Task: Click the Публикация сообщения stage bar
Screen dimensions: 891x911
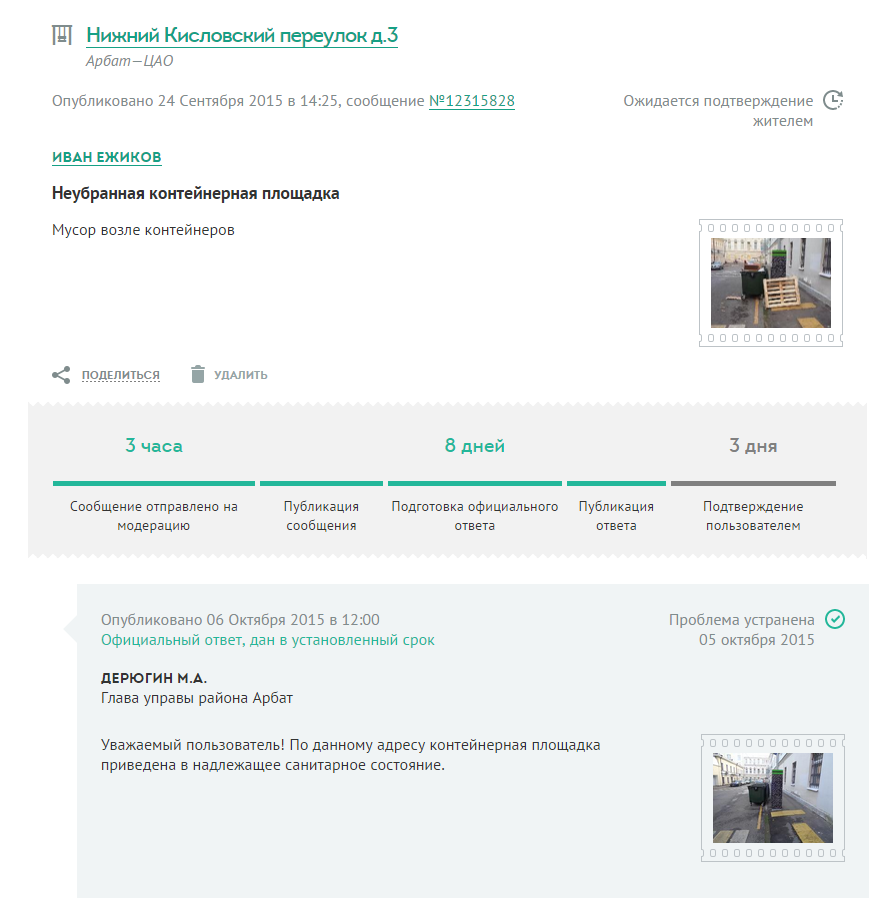Action: click(x=321, y=483)
